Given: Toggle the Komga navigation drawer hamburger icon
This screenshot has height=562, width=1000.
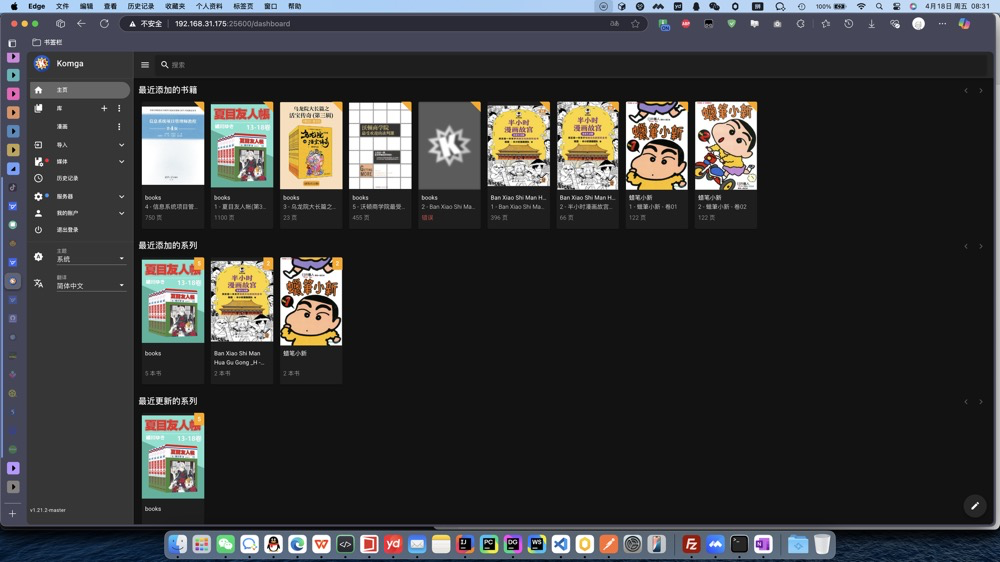Looking at the screenshot, I should coord(145,64).
